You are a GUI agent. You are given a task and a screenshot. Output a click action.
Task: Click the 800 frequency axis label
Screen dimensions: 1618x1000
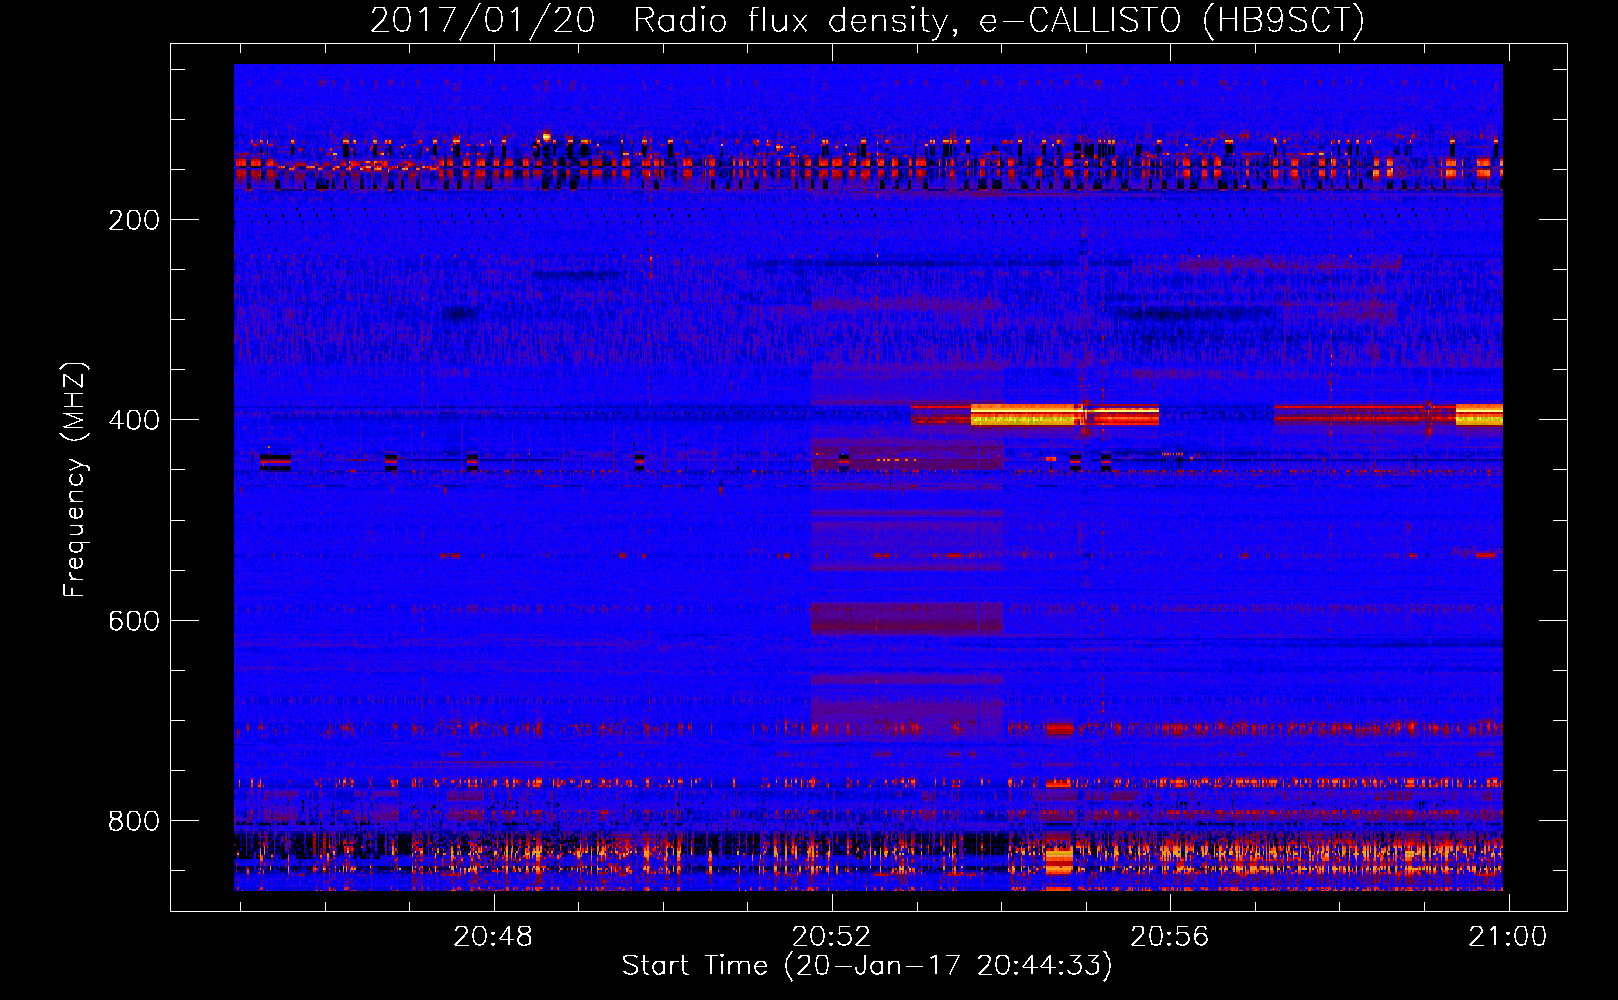pyautogui.click(x=134, y=821)
